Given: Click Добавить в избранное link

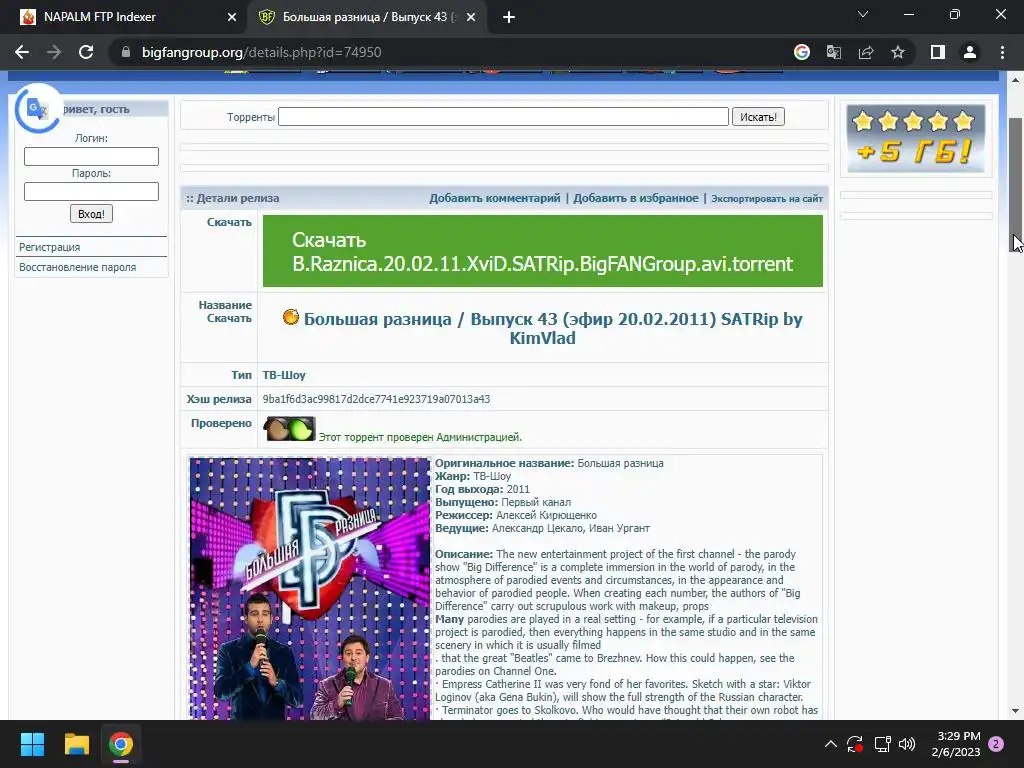Looking at the screenshot, I should (x=635, y=198).
